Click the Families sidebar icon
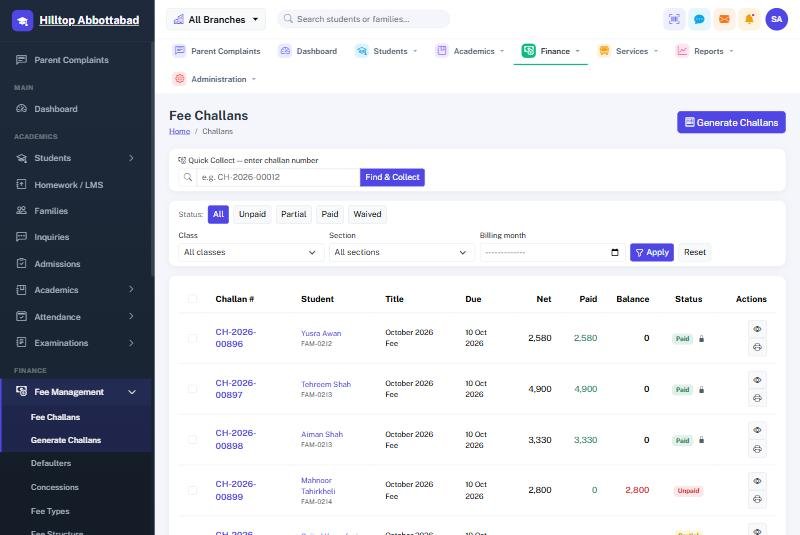 [21, 211]
